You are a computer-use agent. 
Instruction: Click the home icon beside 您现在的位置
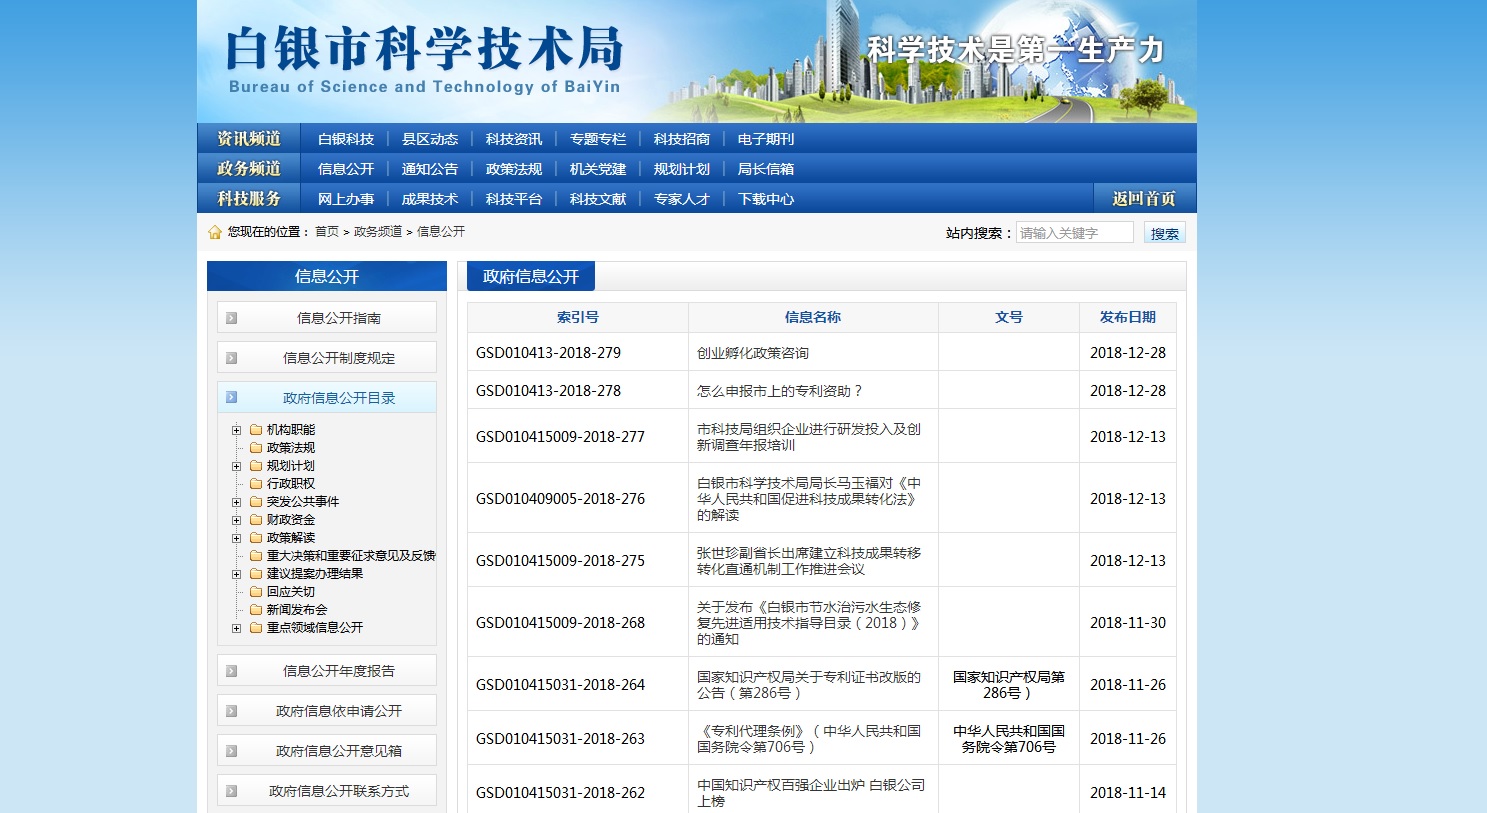pos(214,232)
